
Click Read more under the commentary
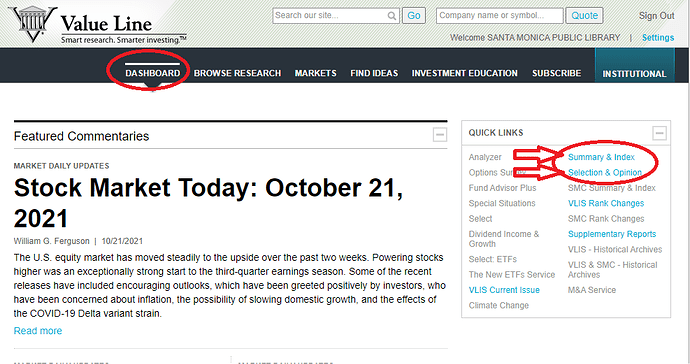[38, 331]
